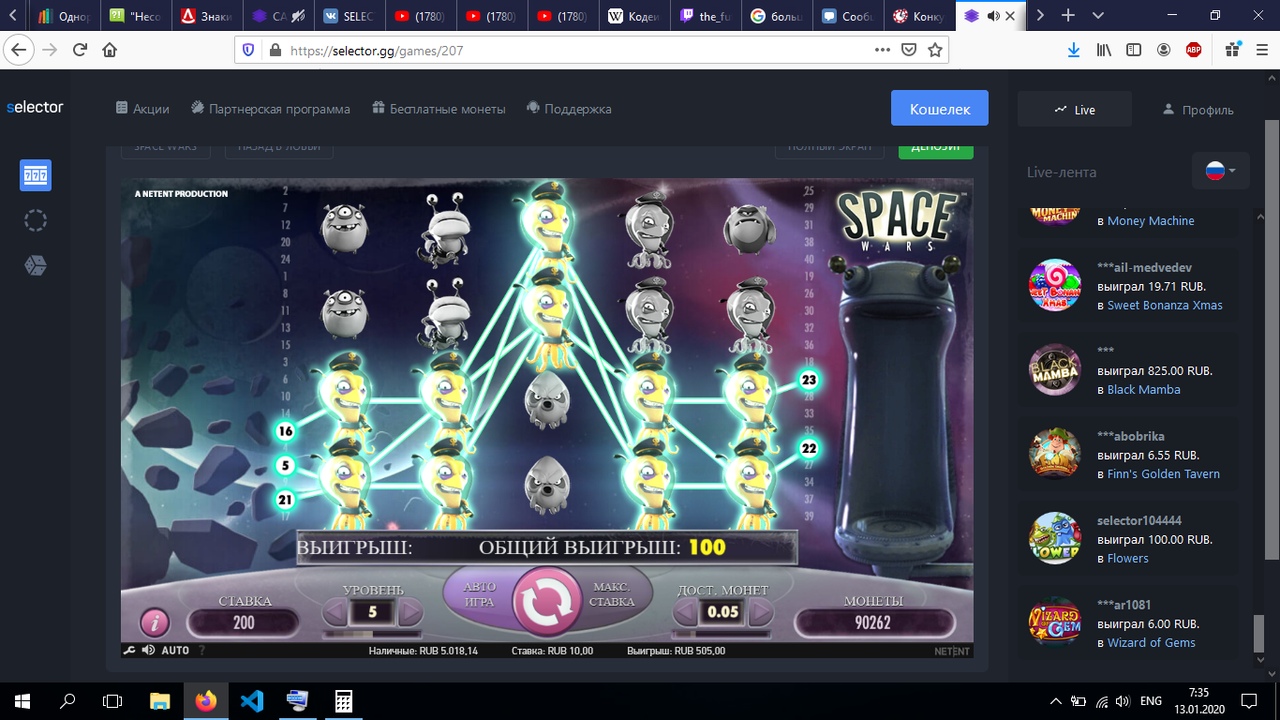Switch to the Wikipedia Кодек tab
This screenshot has width=1280, height=720.
pyautogui.click(x=635, y=16)
